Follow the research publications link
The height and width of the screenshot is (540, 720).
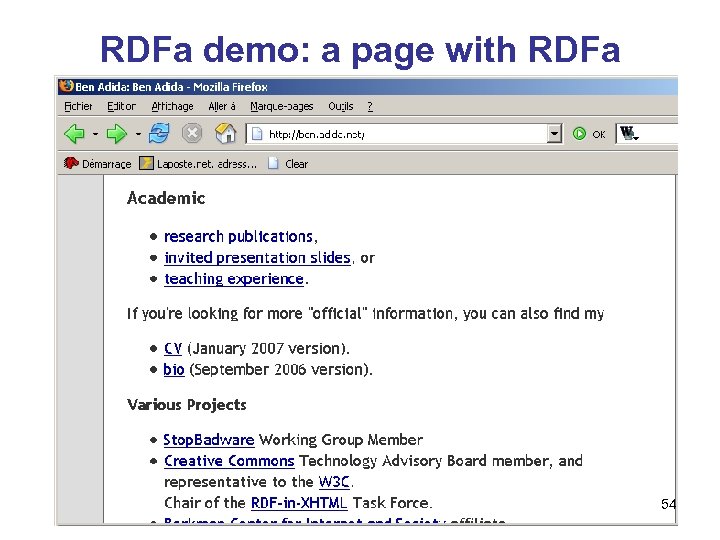239,236
